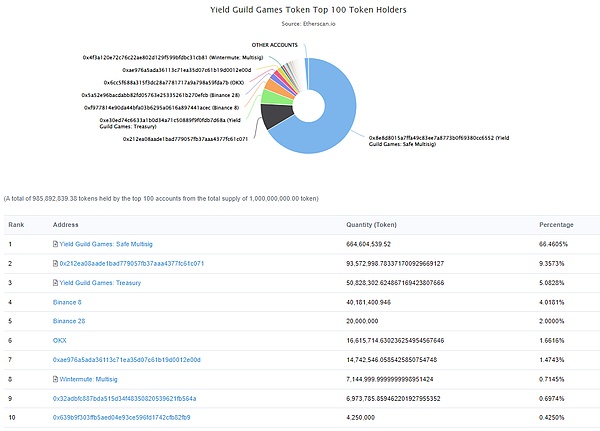Open the 0x639b9f303ffb5aed address link
This screenshot has height=431, width=600.
(x=126, y=419)
